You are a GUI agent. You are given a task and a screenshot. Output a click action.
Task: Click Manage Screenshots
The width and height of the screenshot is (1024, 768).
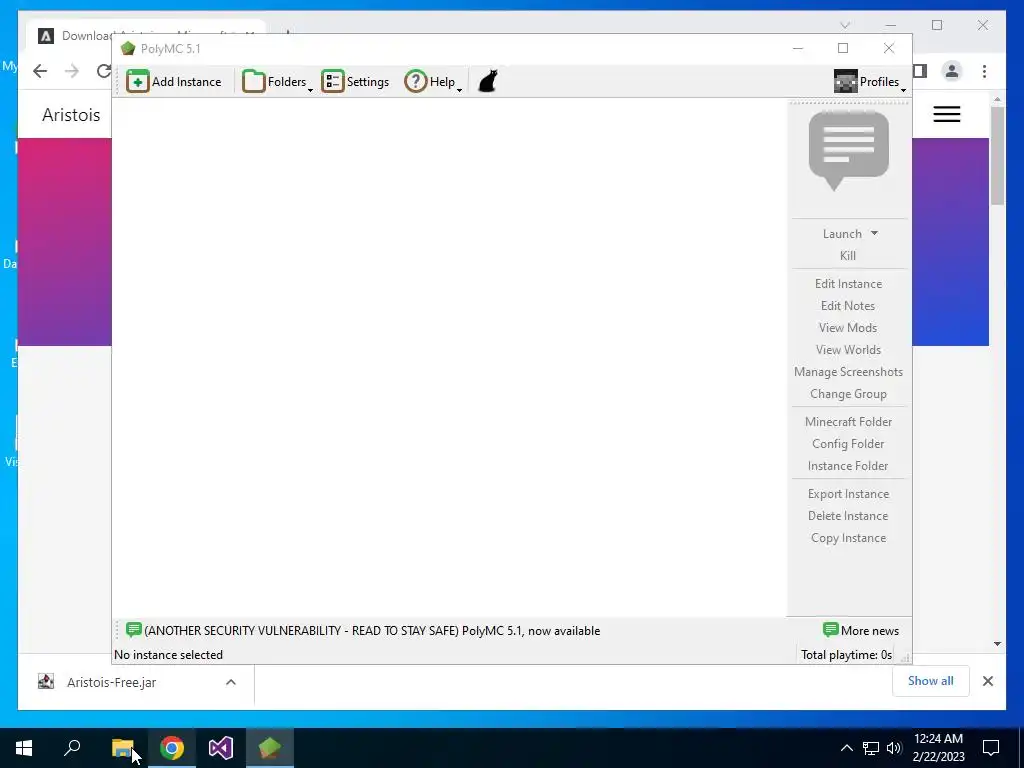pyautogui.click(x=848, y=372)
